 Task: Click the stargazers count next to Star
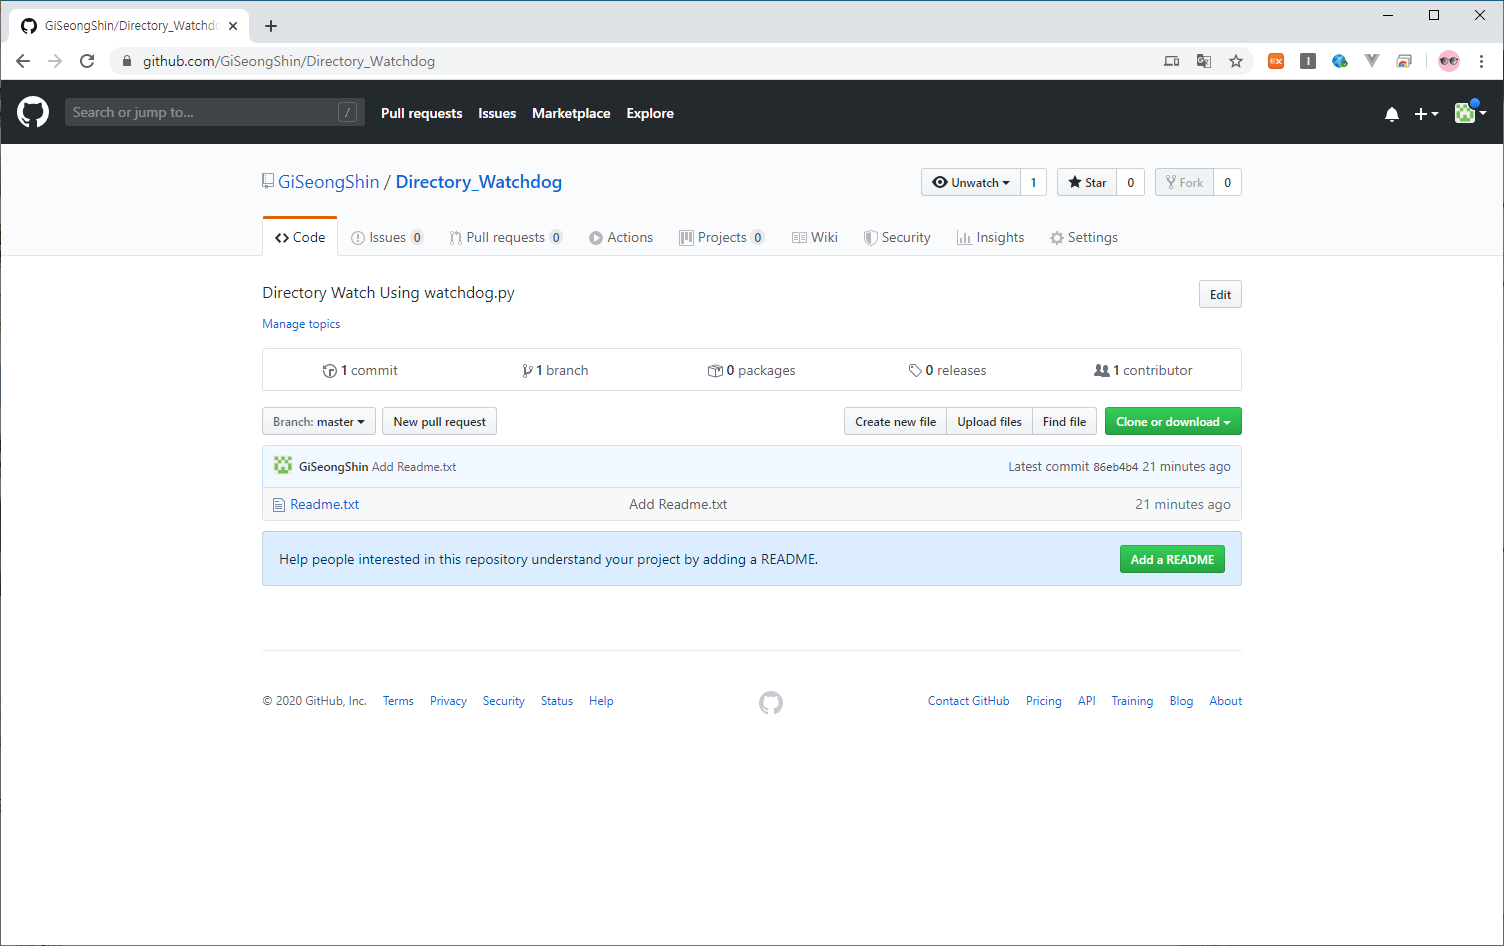1131,182
